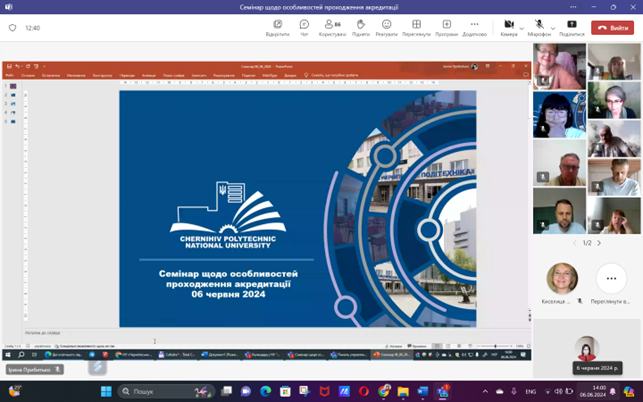Raise your hand in the meeting
The height and width of the screenshot is (402, 643).
tap(361, 27)
